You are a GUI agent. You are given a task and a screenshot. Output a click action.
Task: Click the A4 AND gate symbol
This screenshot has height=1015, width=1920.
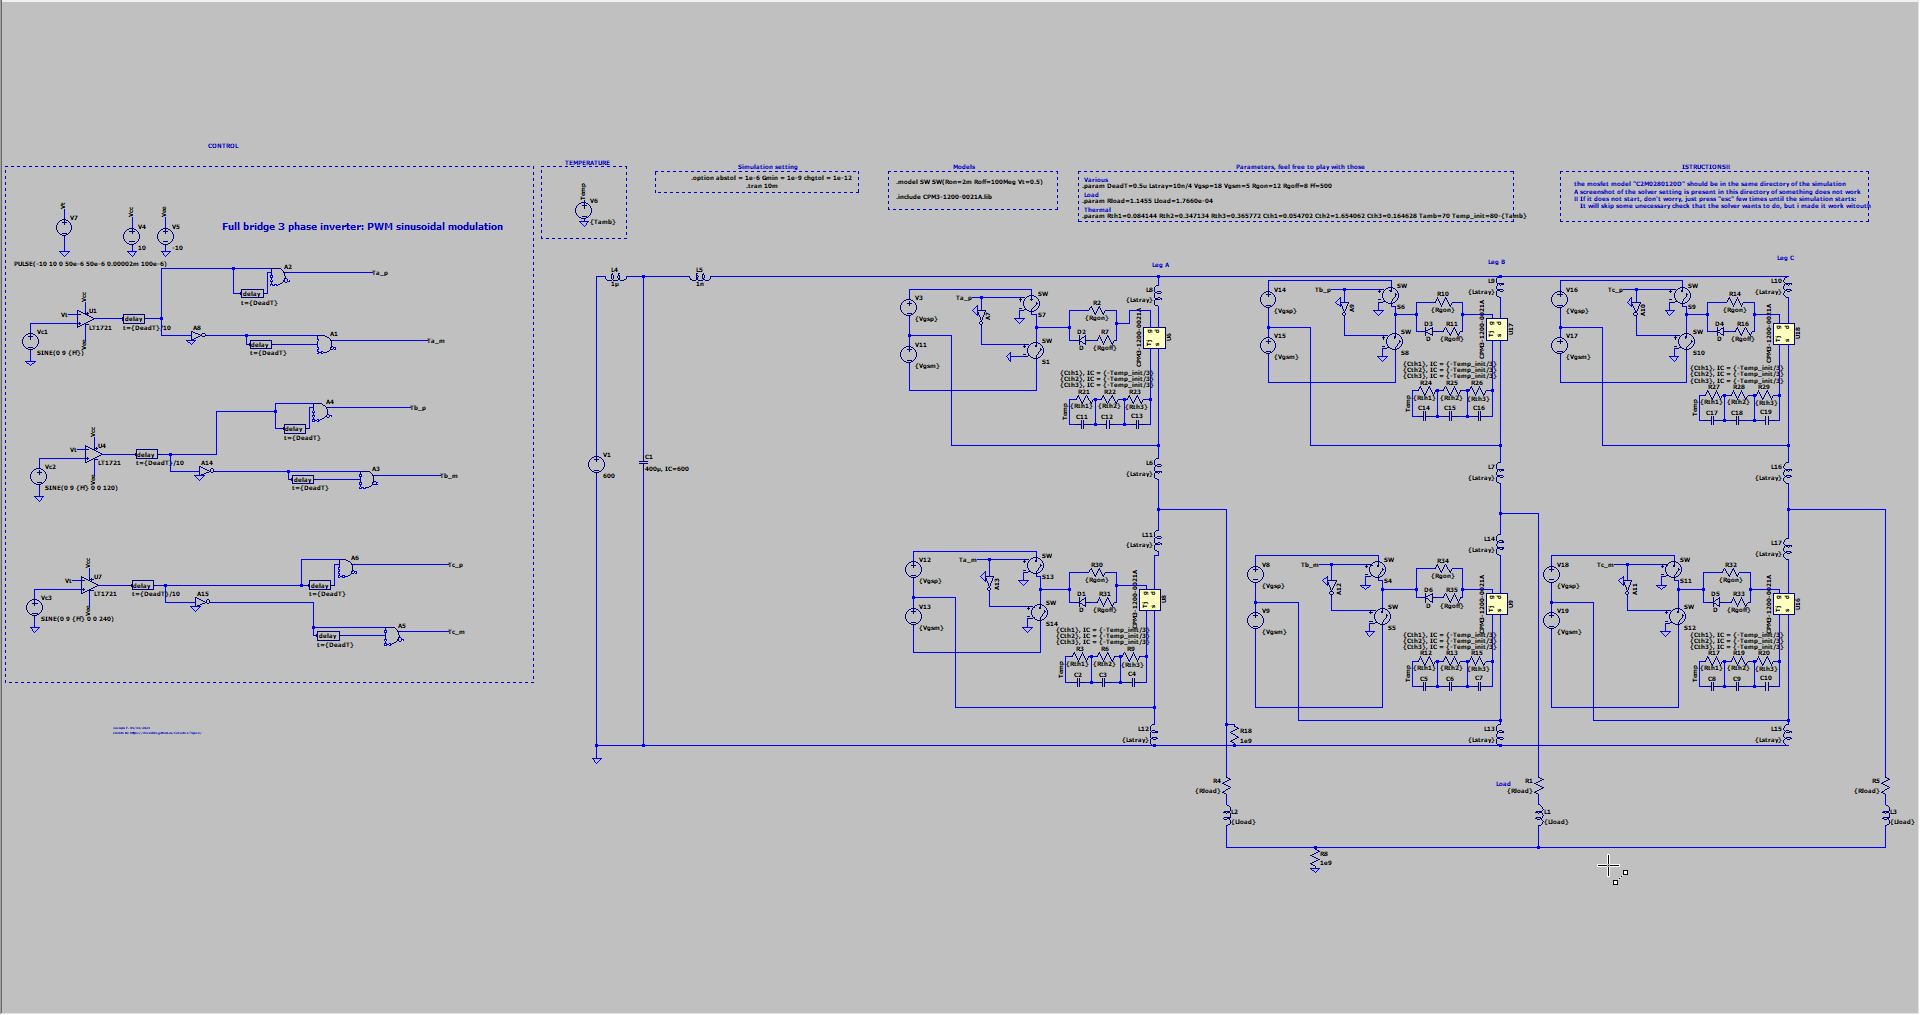coord(320,412)
